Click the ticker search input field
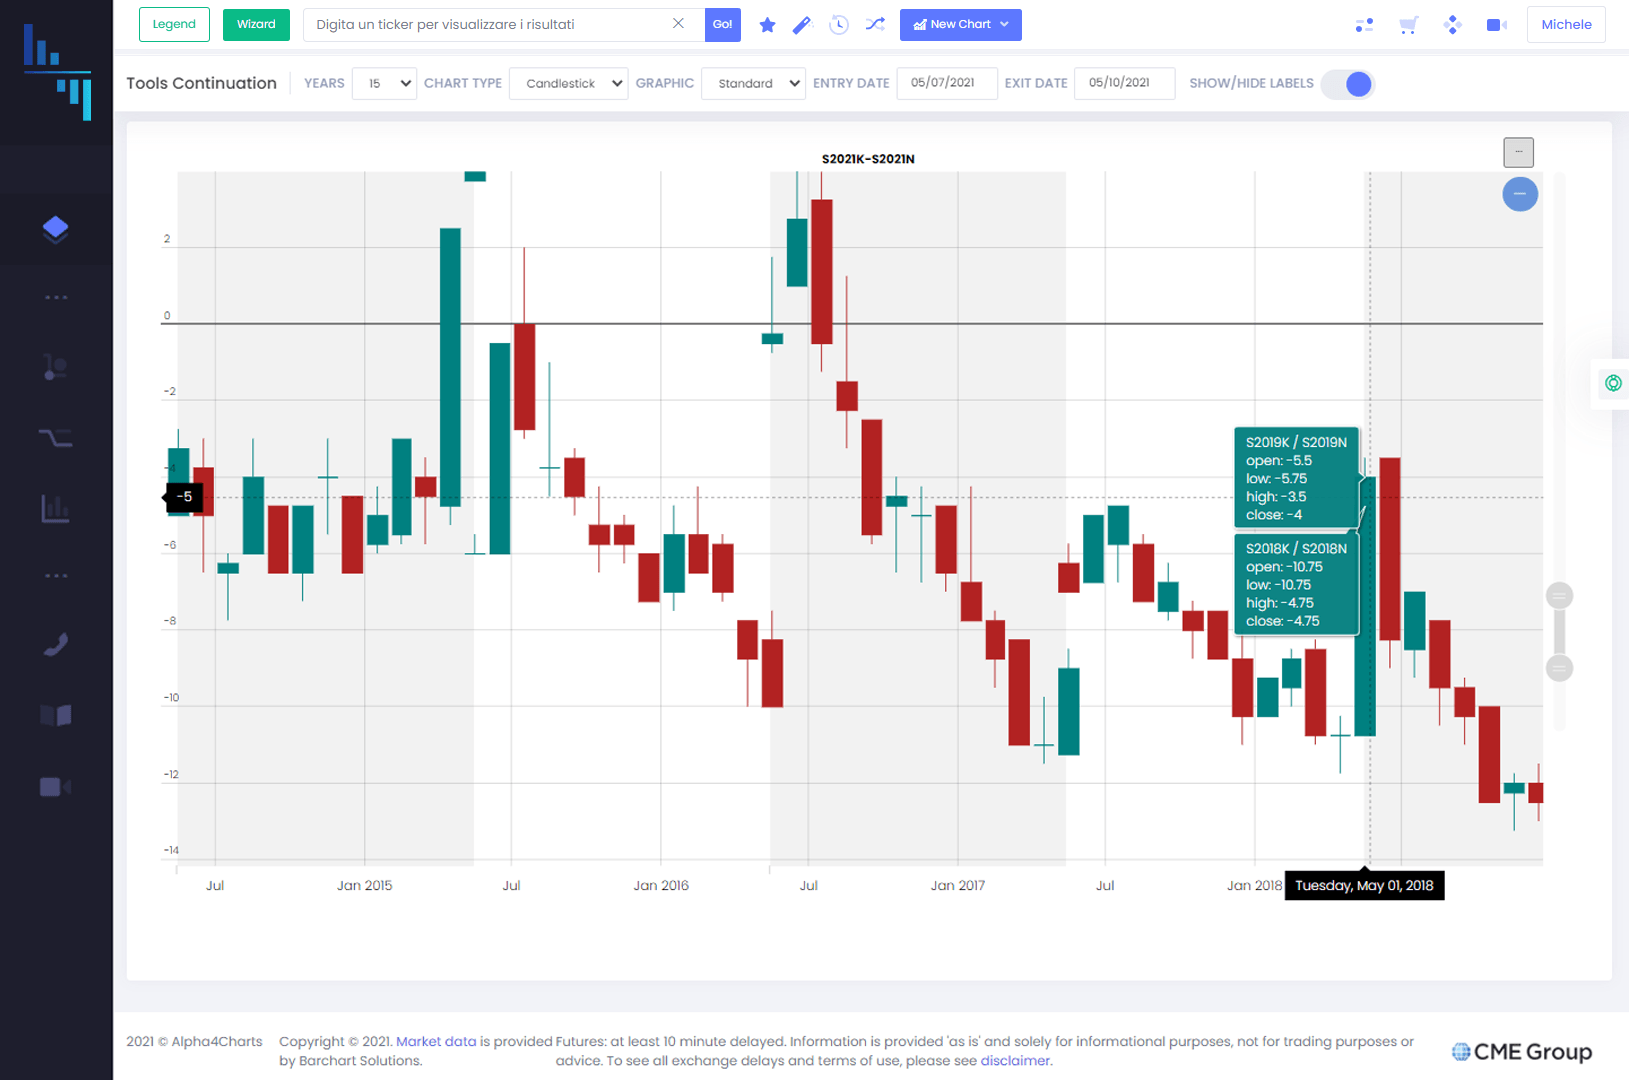Screen dimensions: 1629x1080 click(490, 25)
